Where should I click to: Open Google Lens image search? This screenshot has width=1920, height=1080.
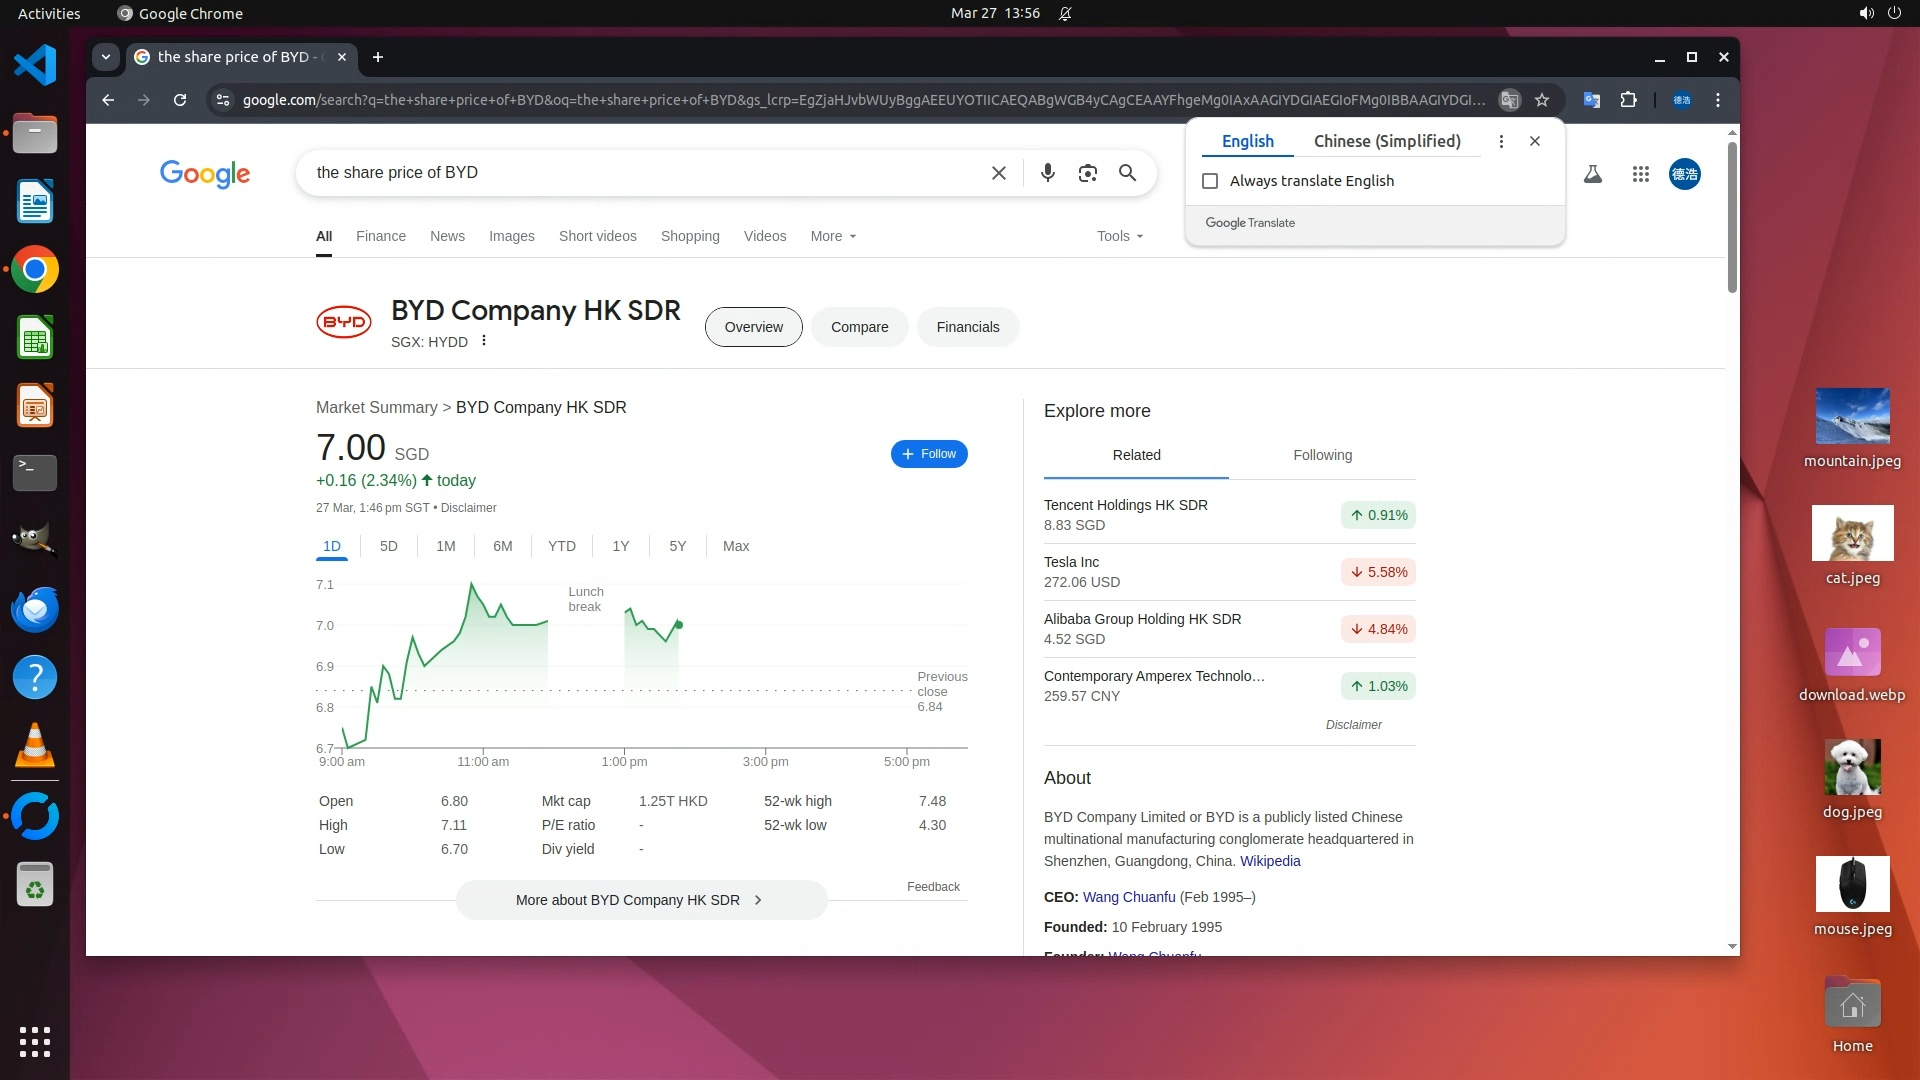1087,173
